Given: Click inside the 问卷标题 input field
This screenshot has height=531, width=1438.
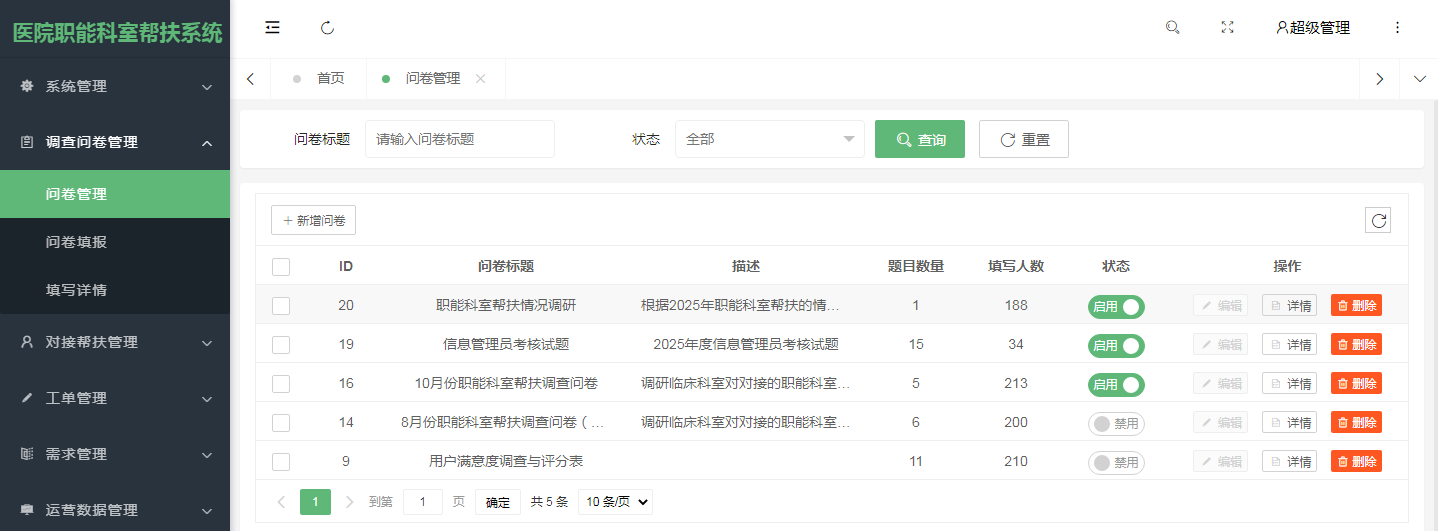Looking at the screenshot, I should (x=459, y=140).
